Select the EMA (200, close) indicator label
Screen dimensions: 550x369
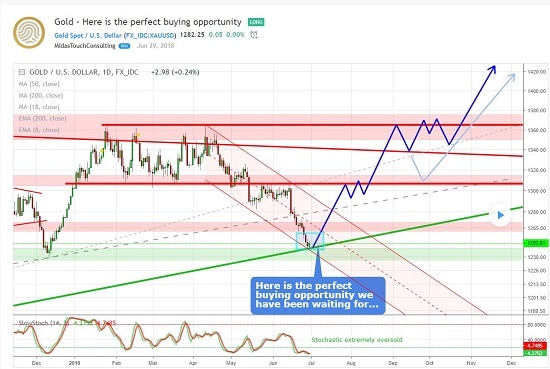pyautogui.click(x=42, y=118)
